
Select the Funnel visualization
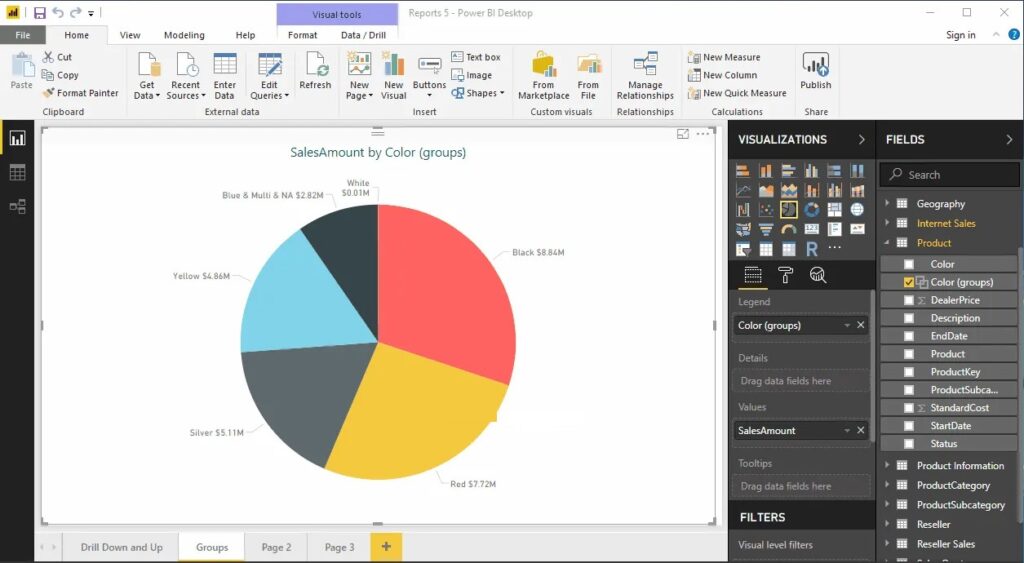point(766,229)
